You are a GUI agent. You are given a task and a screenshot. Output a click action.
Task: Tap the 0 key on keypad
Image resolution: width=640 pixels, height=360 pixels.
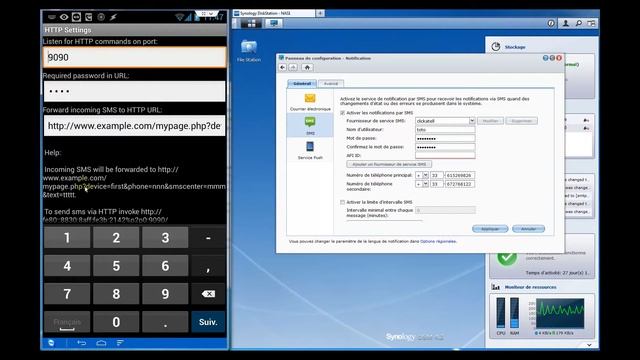(x=116, y=322)
